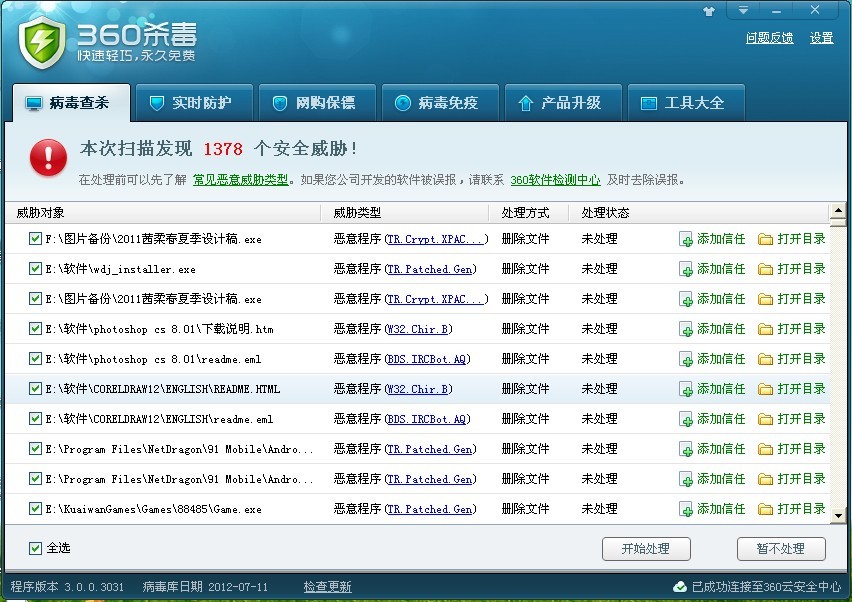
Task: Switch to the 实时防护 tab
Action: click(x=194, y=103)
